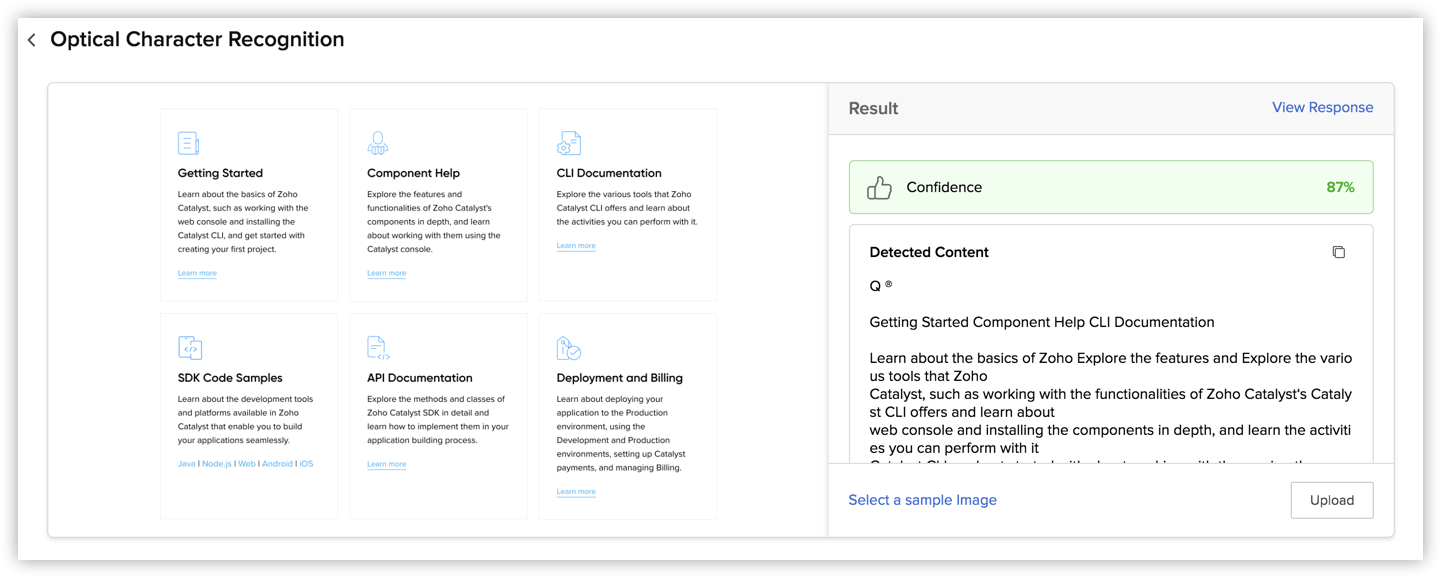This screenshot has height=578, width=1441.
Task: Open Learn more under Getting Started
Action: coord(197,273)
